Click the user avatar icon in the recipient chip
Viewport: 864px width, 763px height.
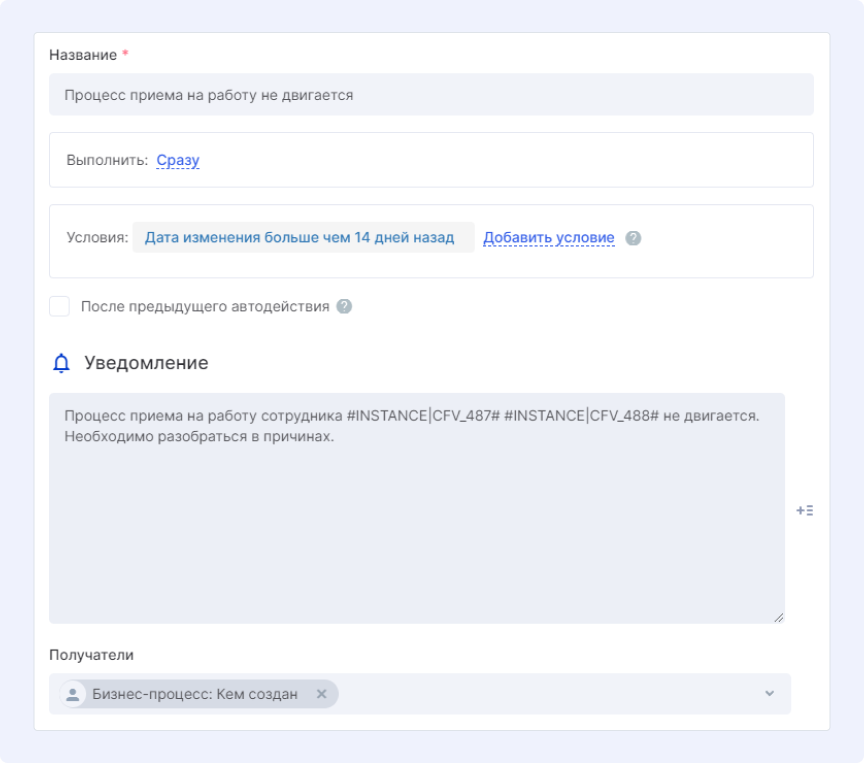coord(73,694)
